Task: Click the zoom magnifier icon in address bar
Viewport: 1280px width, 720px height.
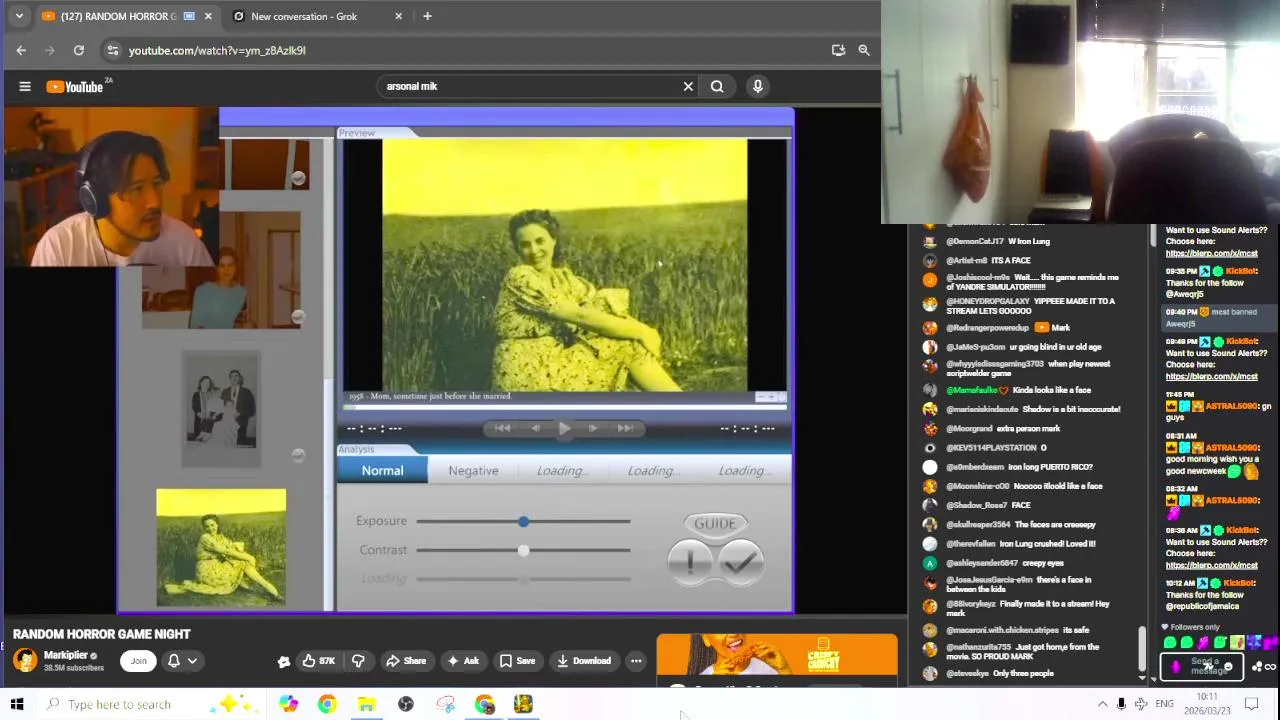Action: 864,50
